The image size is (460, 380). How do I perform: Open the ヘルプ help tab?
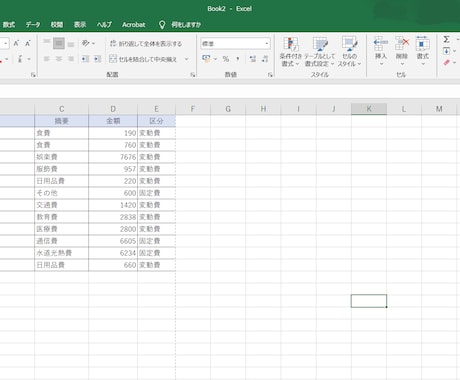[104, 25]
